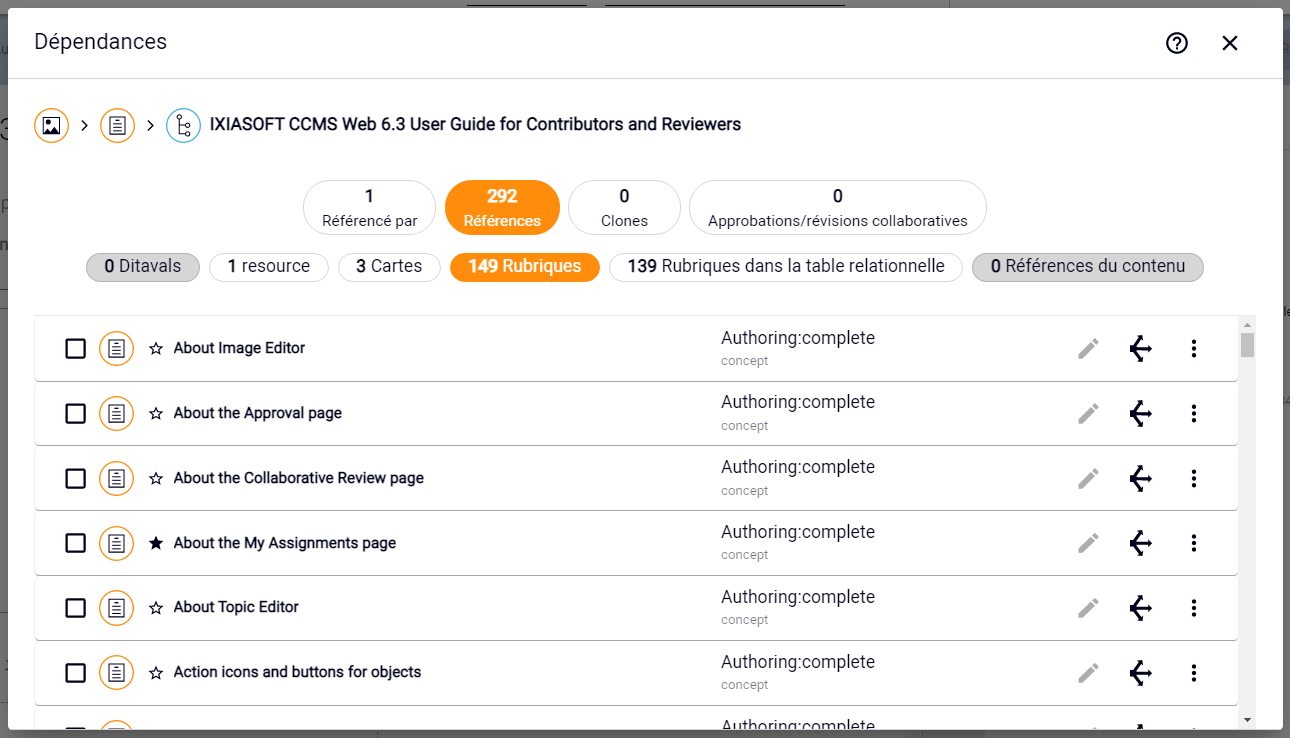Select IXIASOFT CCMS Web 6.3 User Guide breadcrumb

[x=475, y=125]
